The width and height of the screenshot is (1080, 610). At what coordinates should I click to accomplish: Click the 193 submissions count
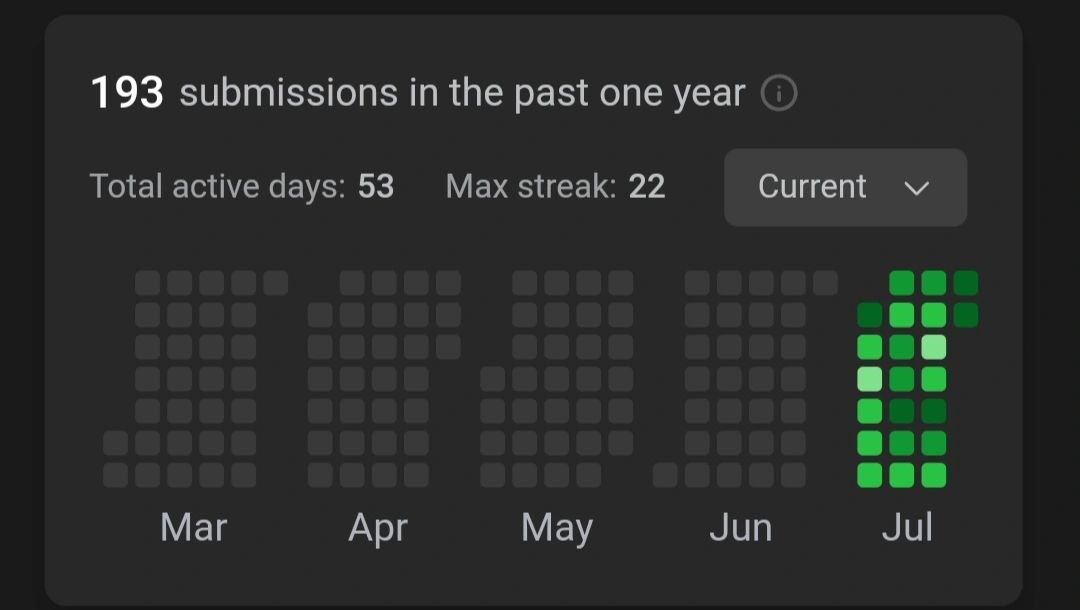(x=127, y=93)
